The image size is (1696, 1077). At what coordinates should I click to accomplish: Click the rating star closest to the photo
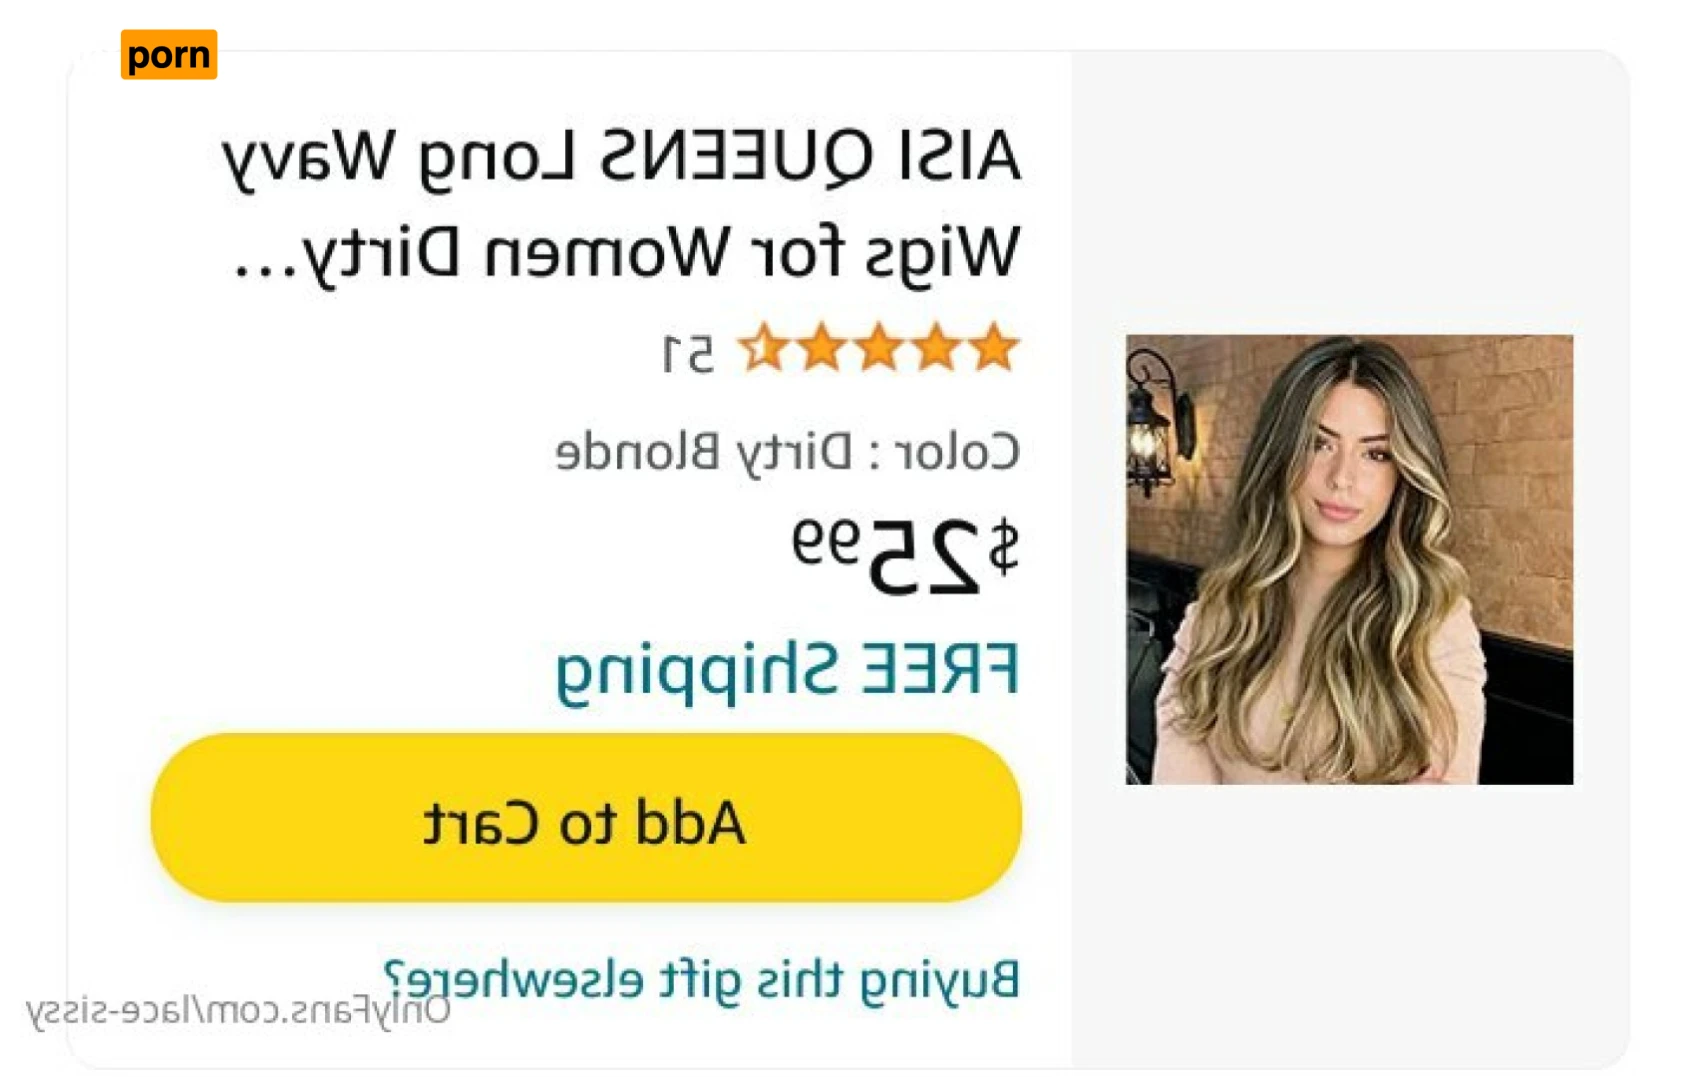994,347
